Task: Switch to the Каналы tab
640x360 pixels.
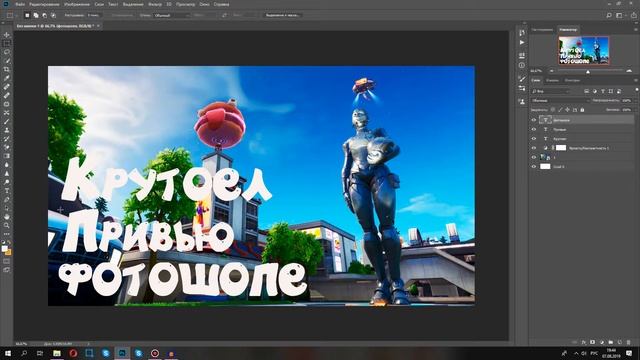Action: coord(552,80)
